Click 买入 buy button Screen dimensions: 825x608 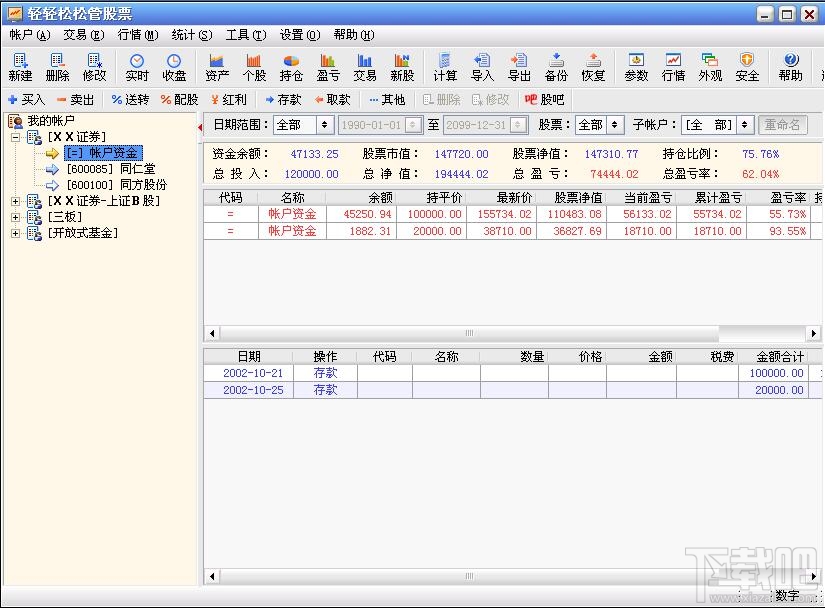(x=27, y=99)
